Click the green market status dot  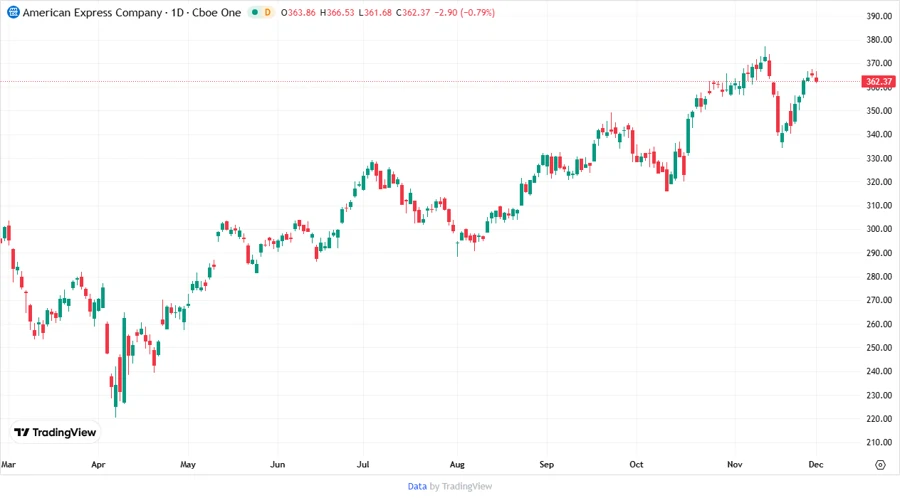255,12
